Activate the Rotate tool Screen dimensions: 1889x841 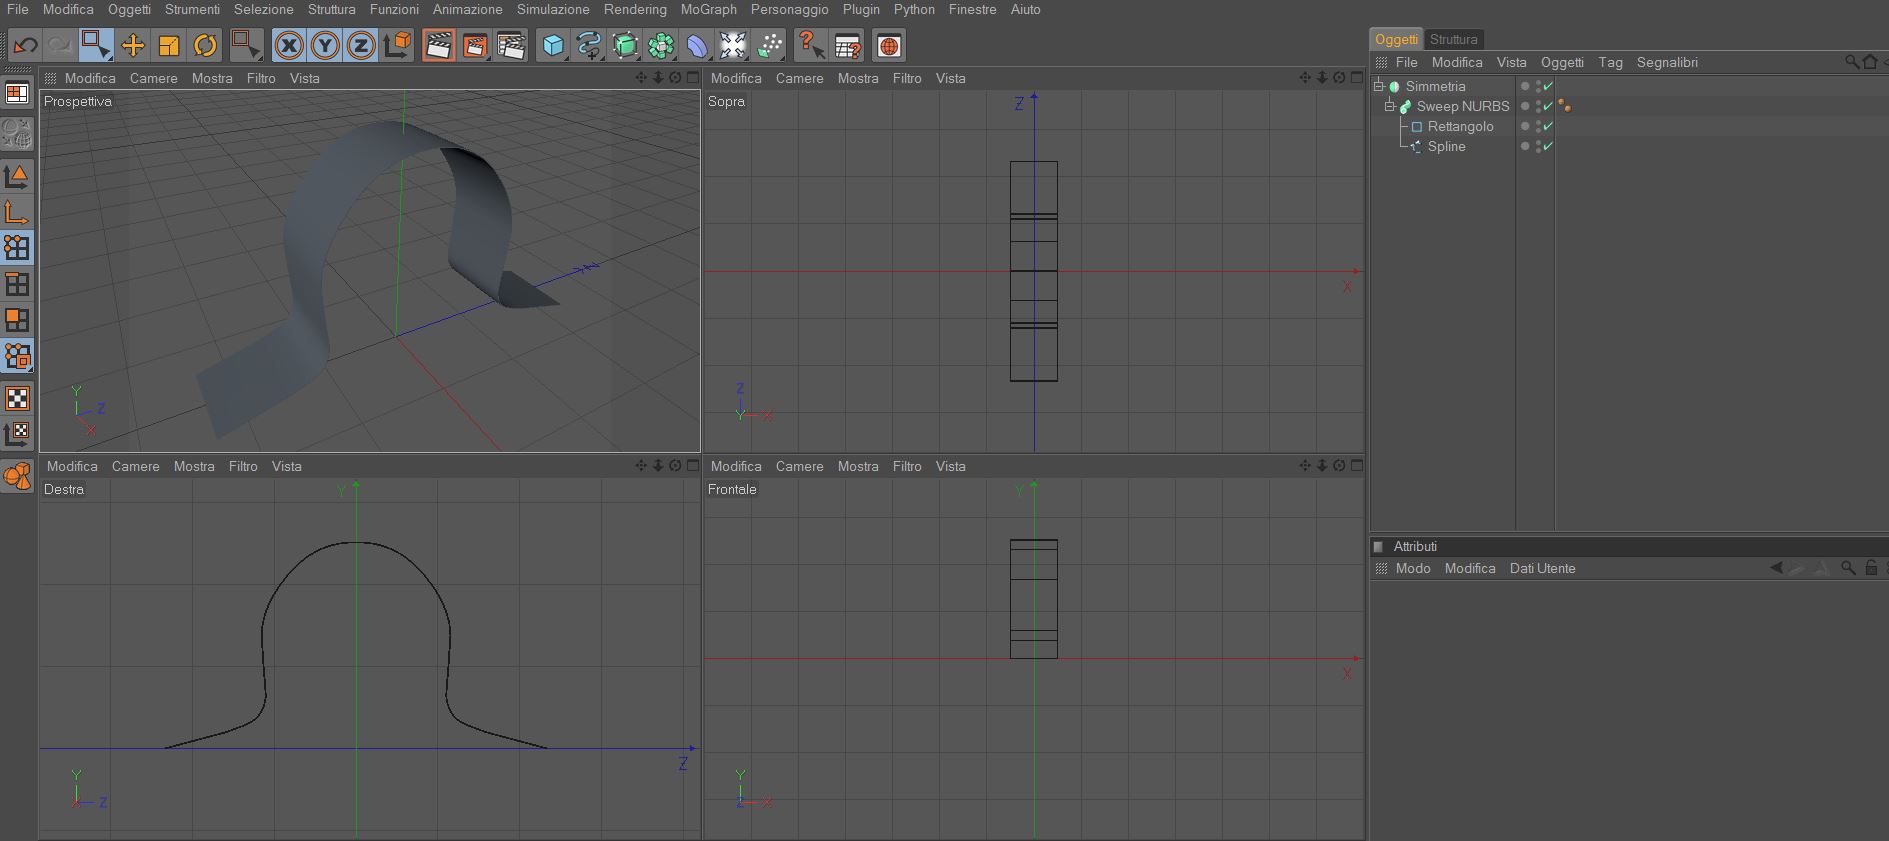point(205,45)
